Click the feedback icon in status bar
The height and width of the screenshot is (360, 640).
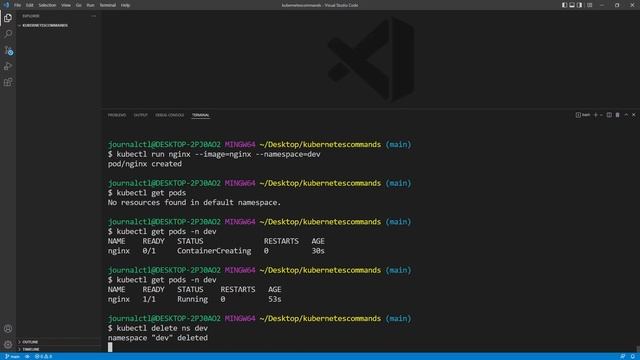[622, 356]
